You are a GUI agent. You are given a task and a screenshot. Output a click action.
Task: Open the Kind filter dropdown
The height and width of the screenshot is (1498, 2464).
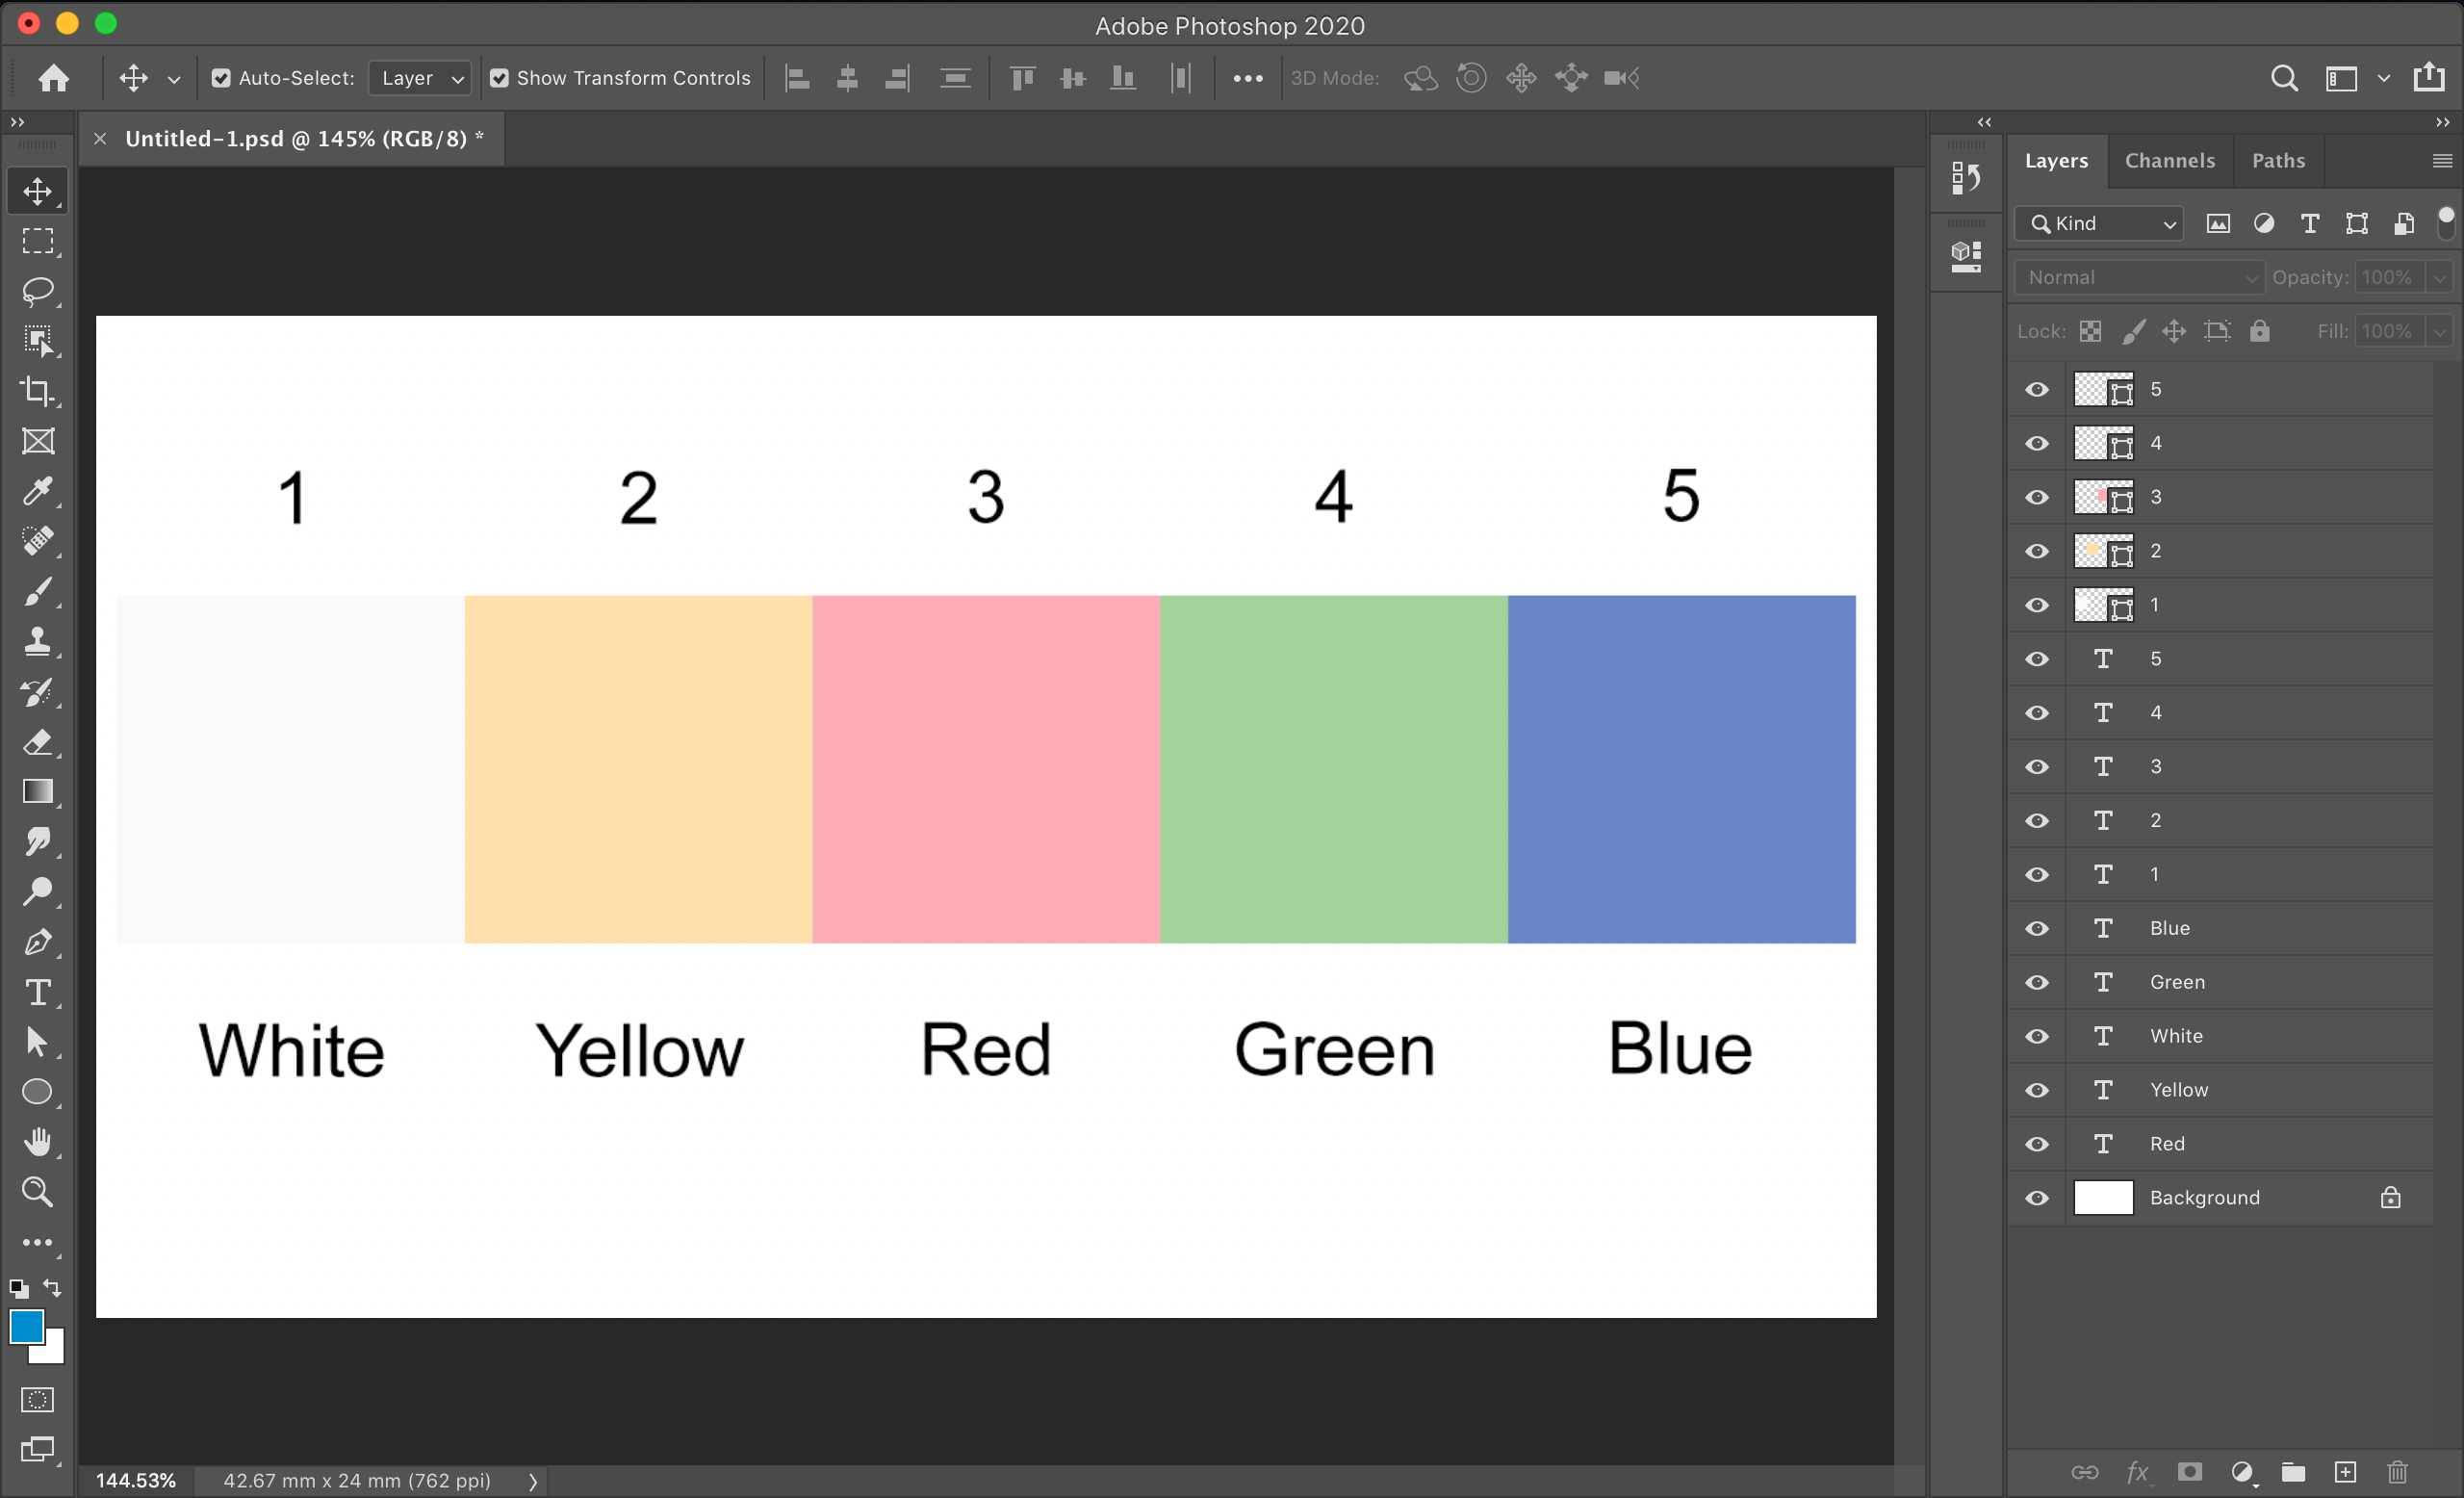[2098, 224]
